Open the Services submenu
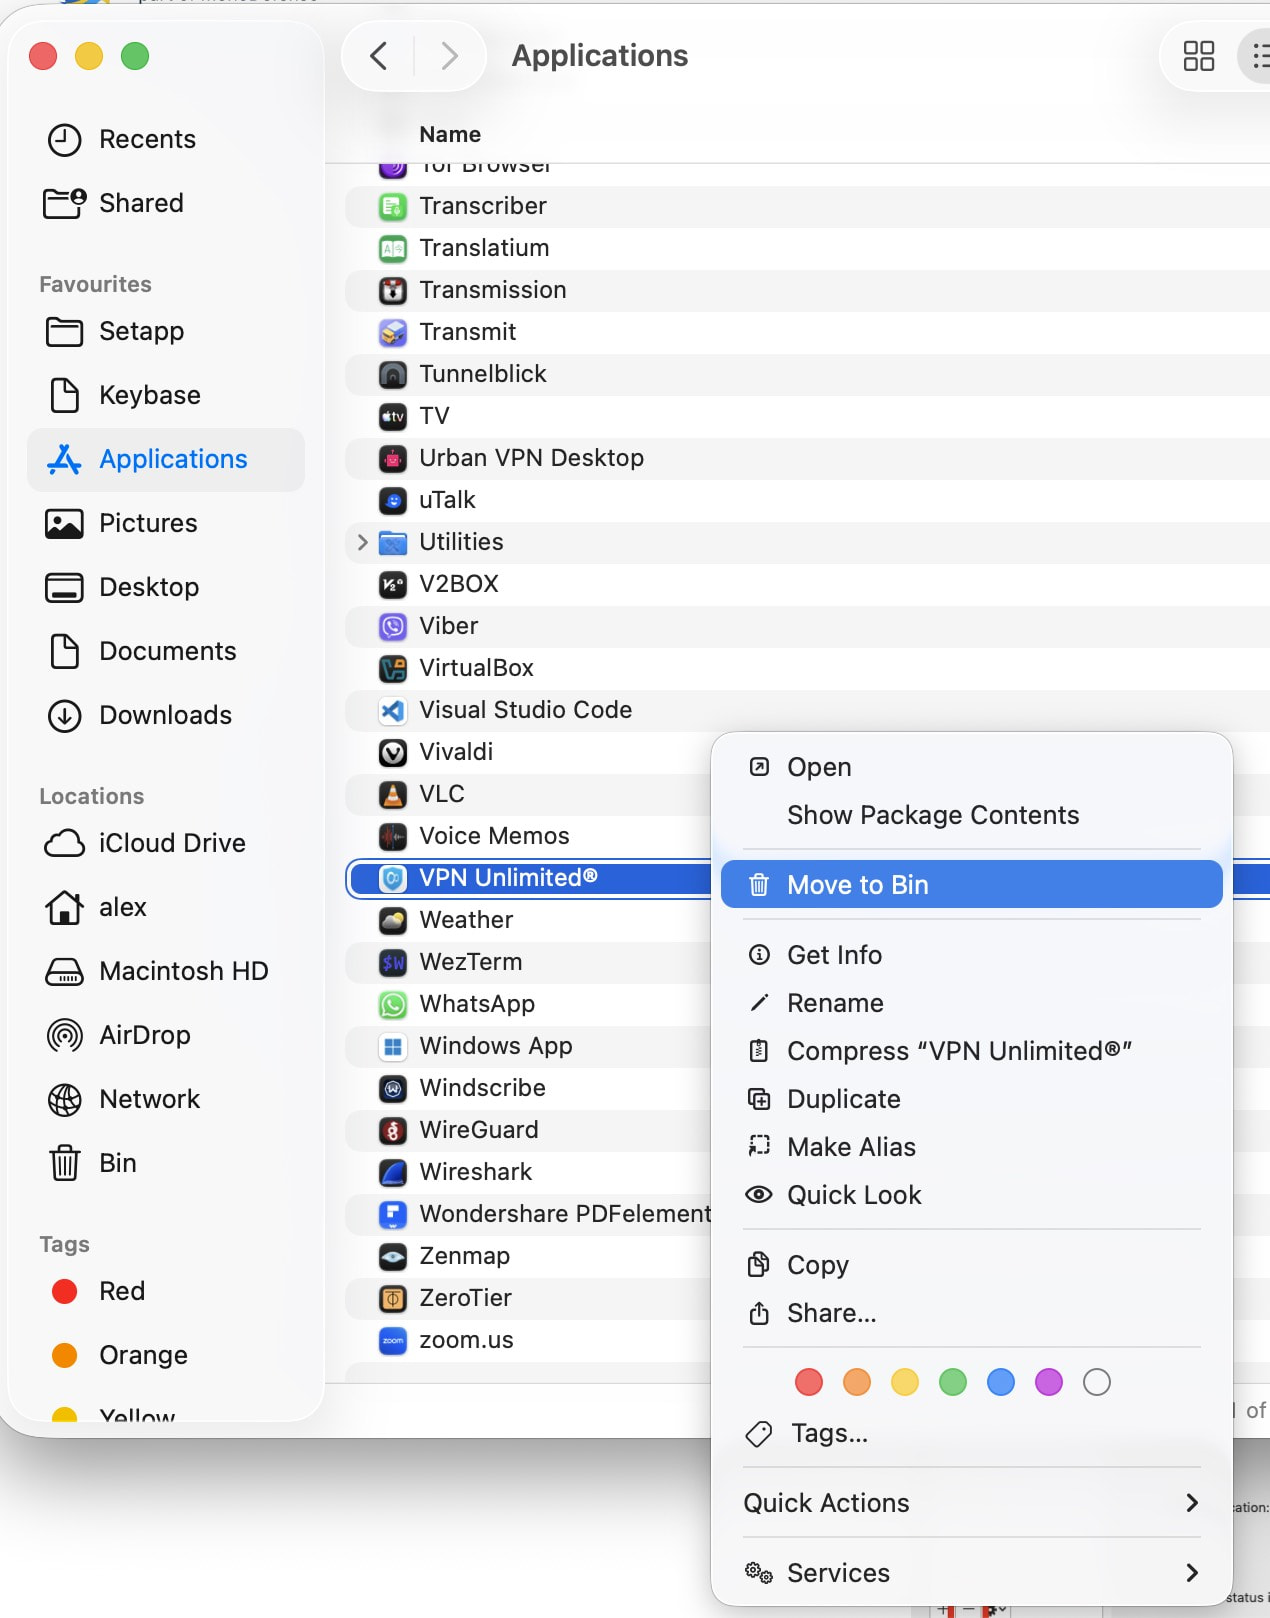Image resolution: width=1270 pixels, height=1618 pixels. click(970, 1573)
